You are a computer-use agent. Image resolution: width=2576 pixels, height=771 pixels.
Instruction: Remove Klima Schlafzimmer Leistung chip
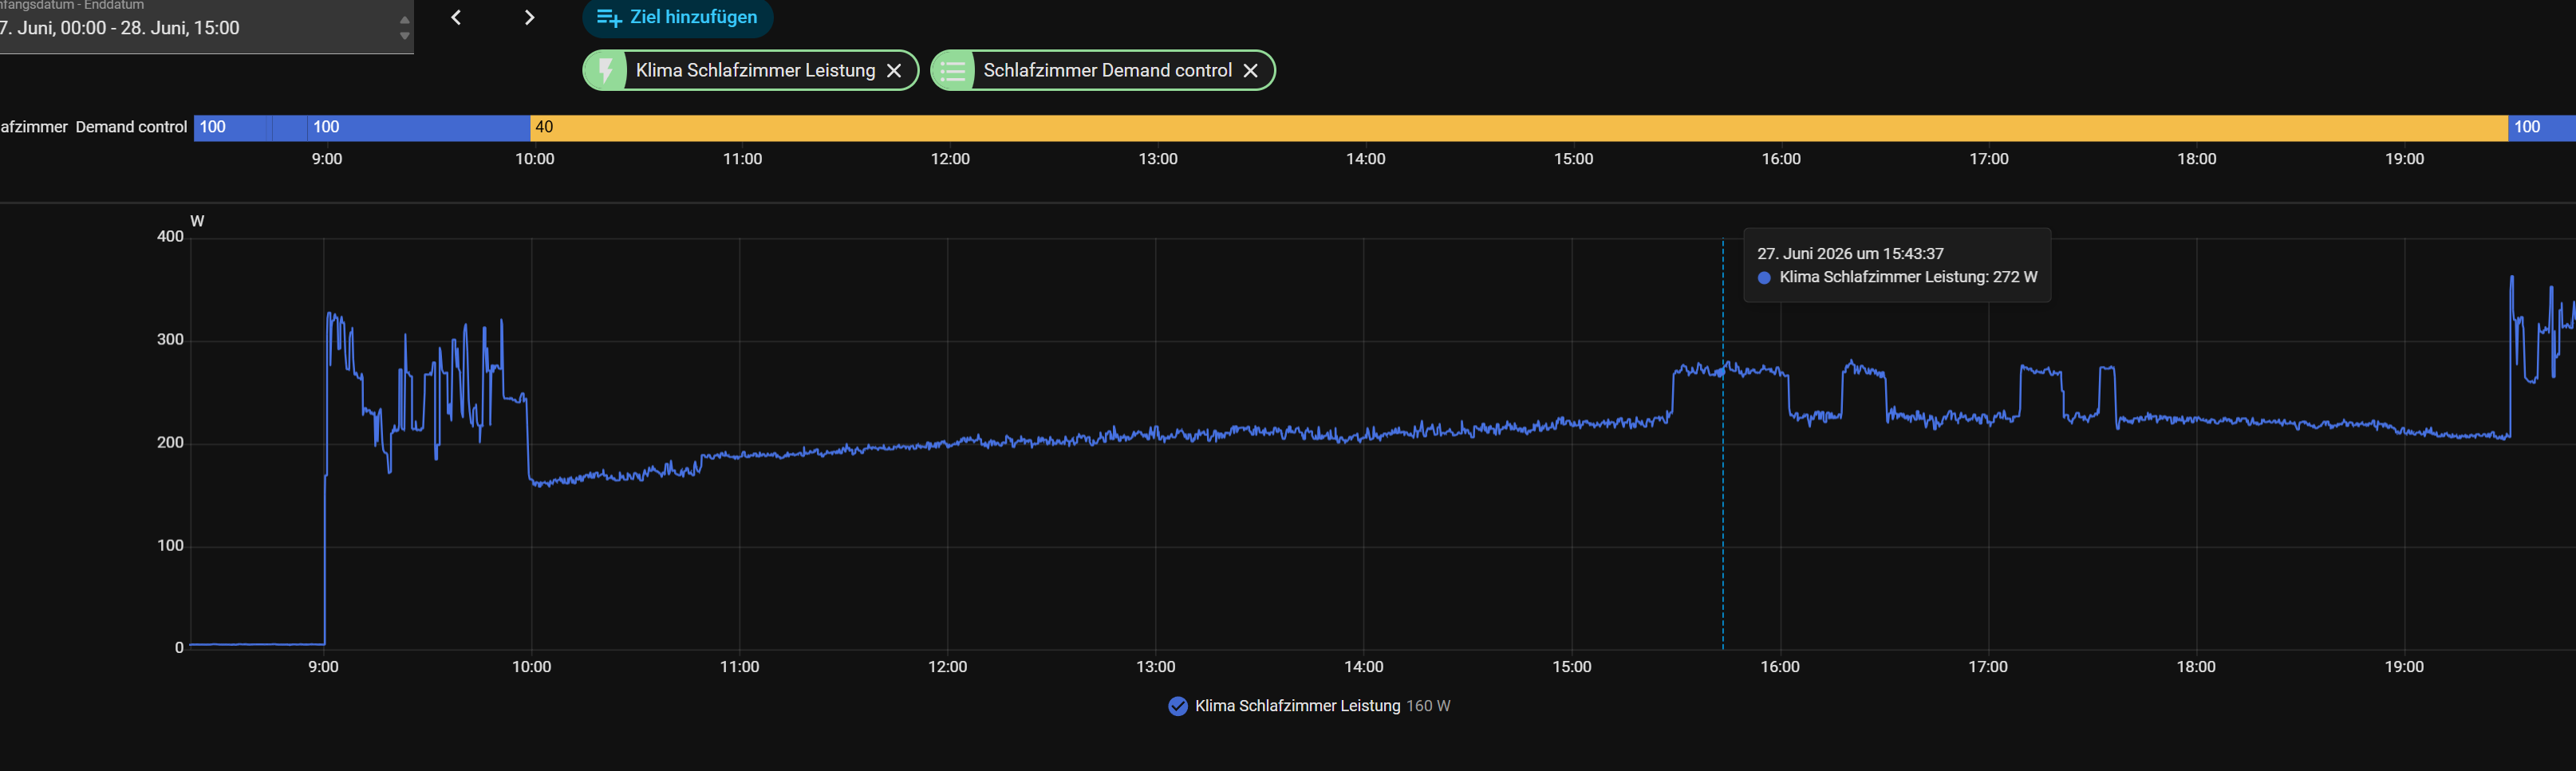[x=894, y=70]
